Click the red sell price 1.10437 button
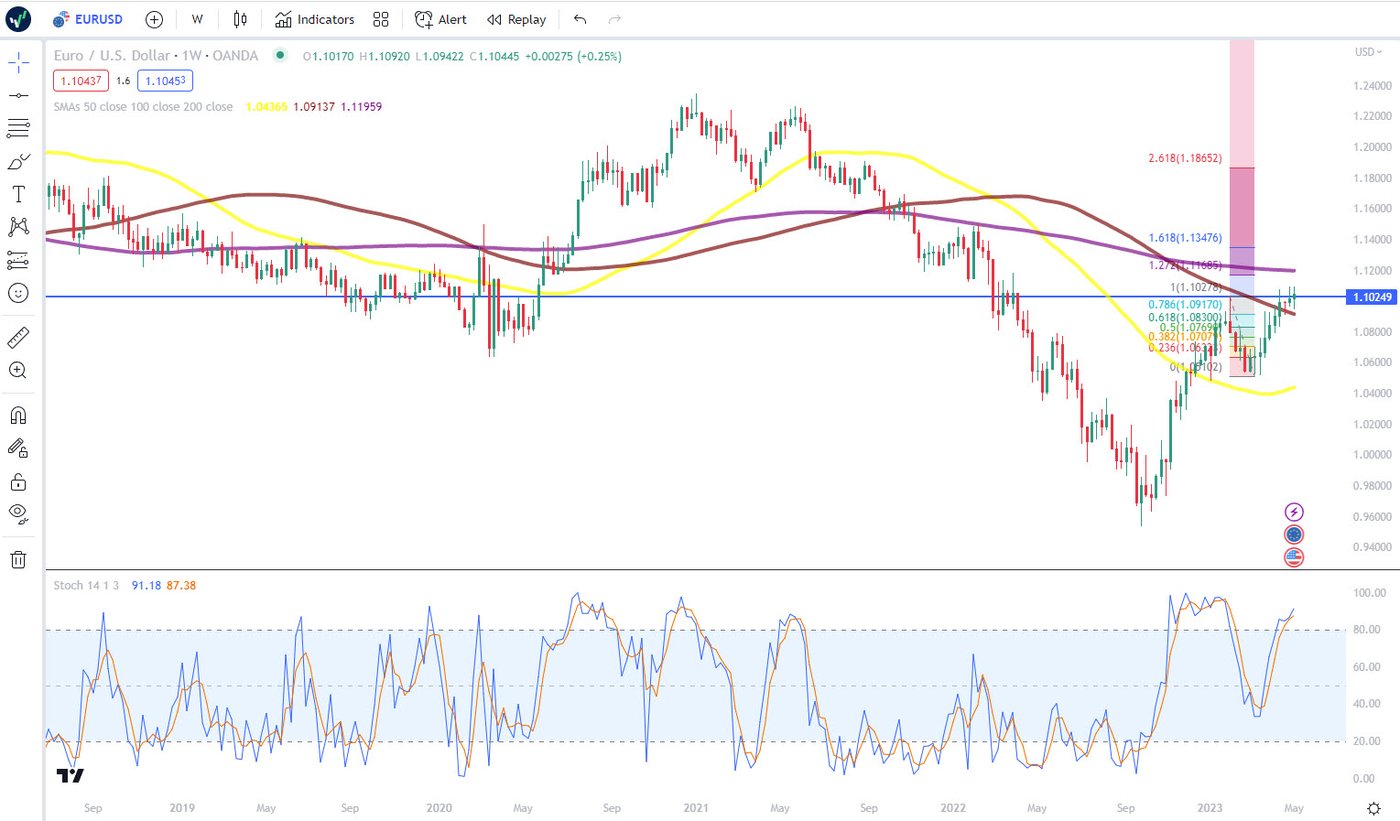Image resolution: width=1400 pixels, height=821 pixels. (x=81, y=80)
